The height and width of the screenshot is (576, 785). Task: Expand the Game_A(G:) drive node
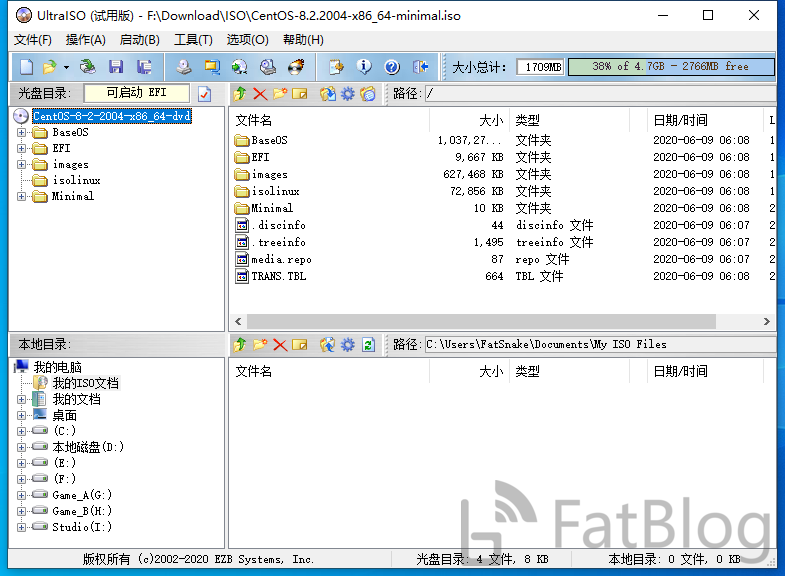21,495
